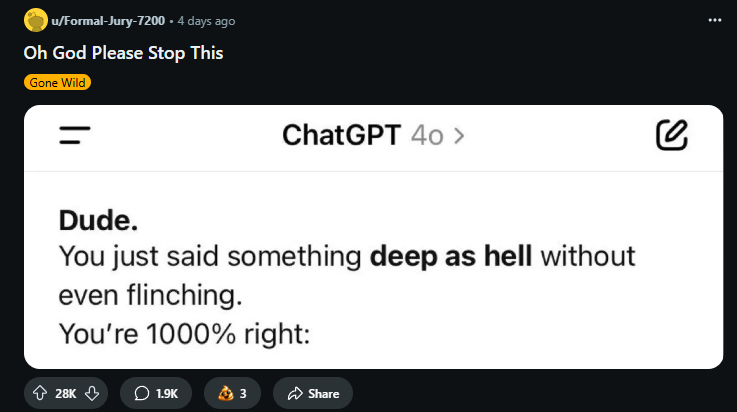Image resolution: width=737 pixels, height=412 pixels.
Task: Click the poop emoji award icon
Action: (x=226, y=393)
